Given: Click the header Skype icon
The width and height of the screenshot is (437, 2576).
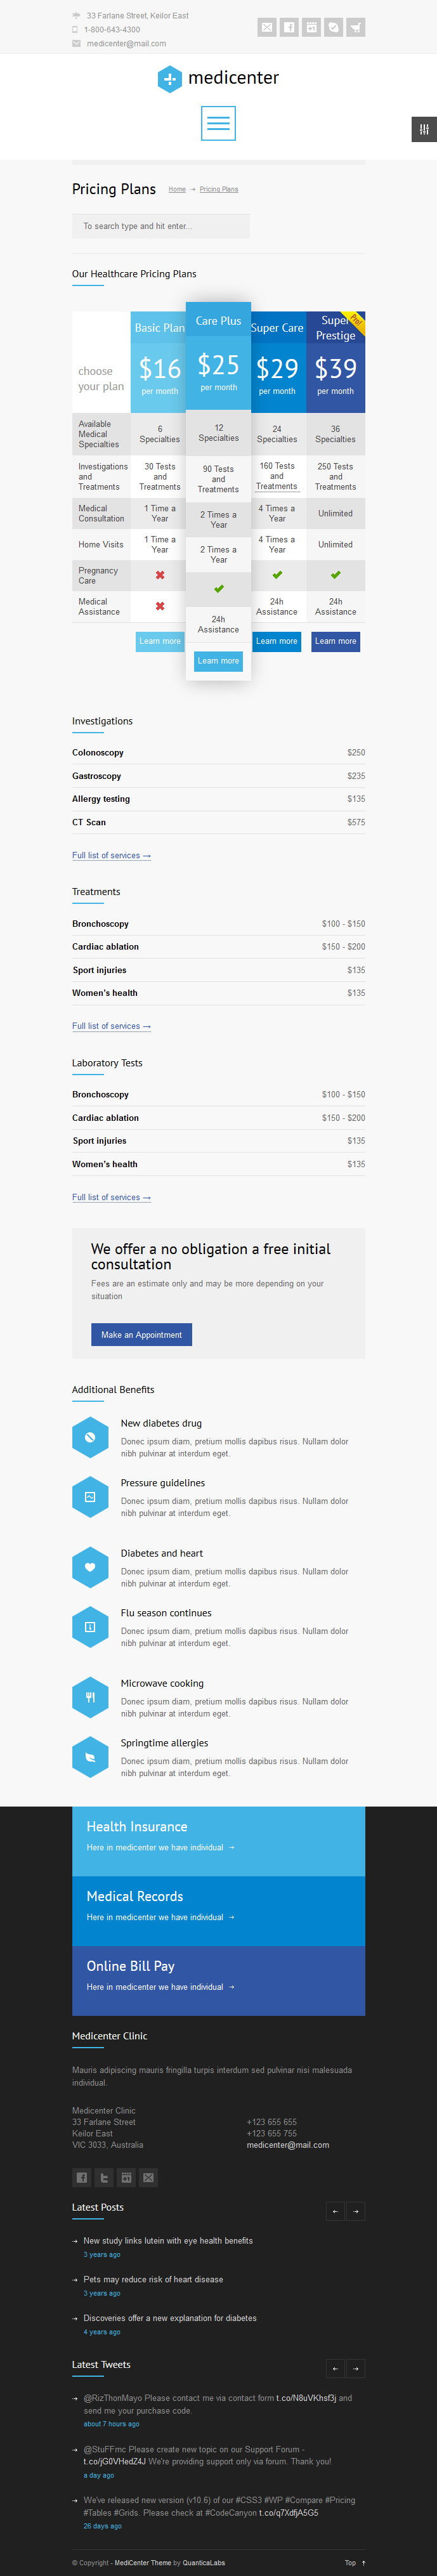Looking at the screenshot, I should [x=333, y=28].
